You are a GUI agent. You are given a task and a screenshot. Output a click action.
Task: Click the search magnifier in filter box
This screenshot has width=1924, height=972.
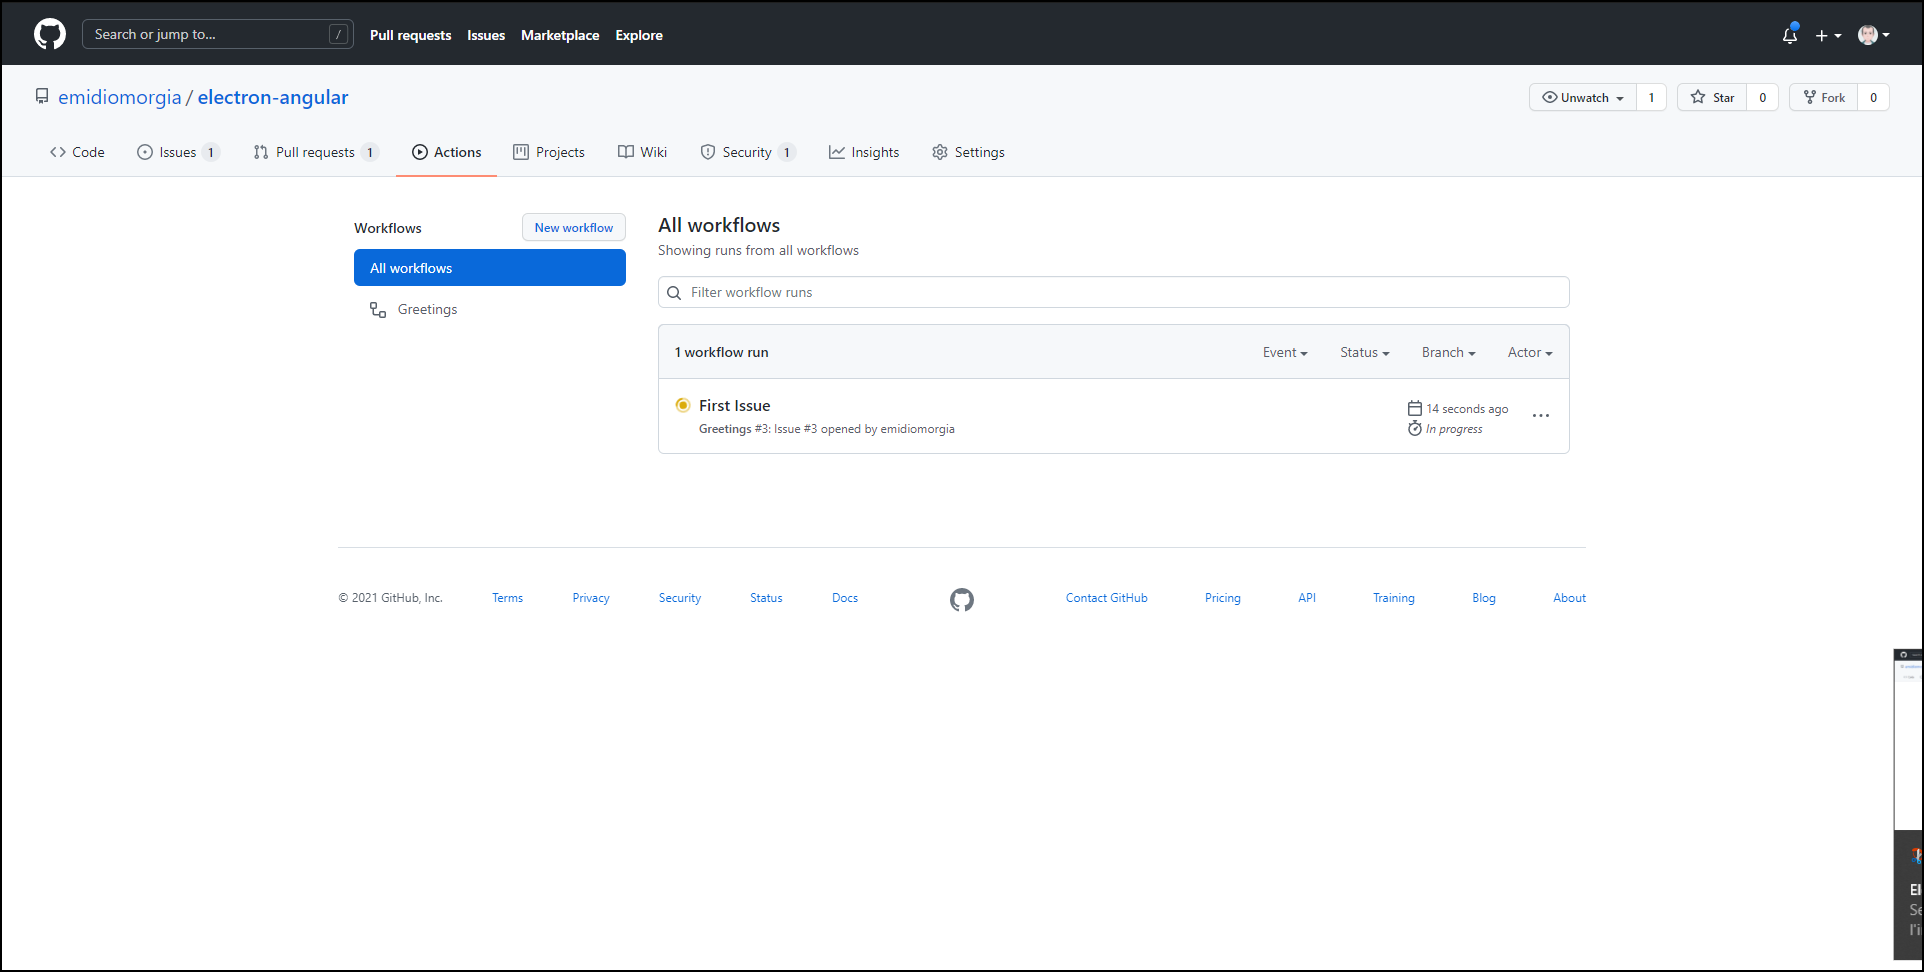pyautogui.click(x=674, y=293)
